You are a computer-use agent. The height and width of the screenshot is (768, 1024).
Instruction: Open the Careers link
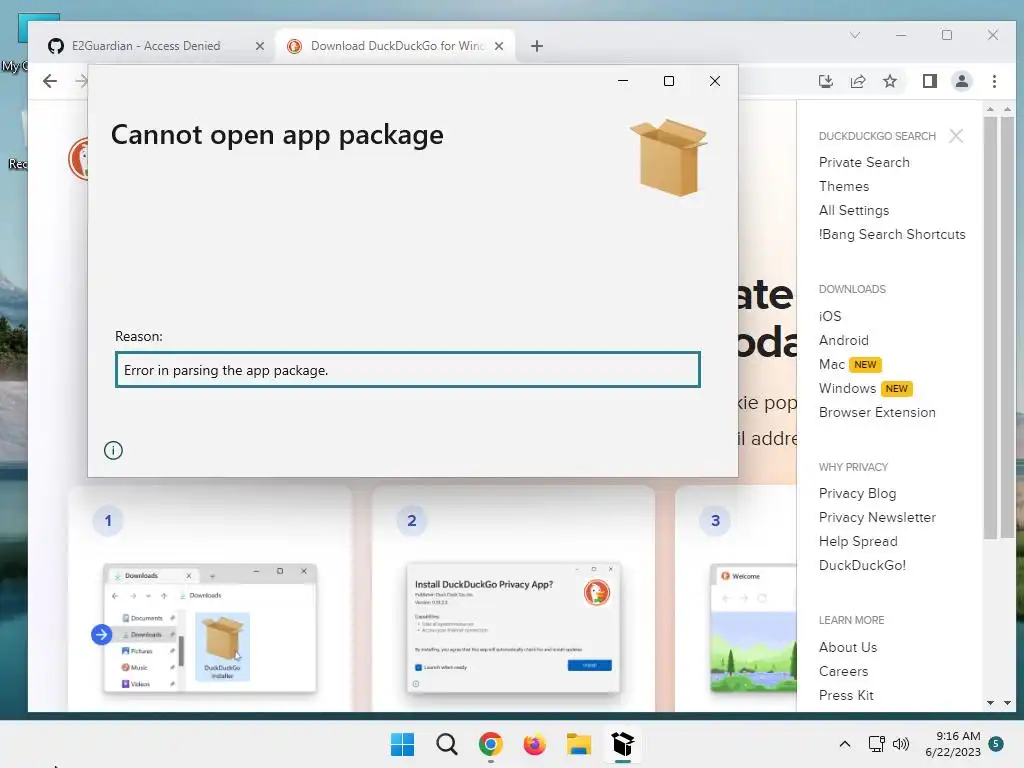[843, 671]
